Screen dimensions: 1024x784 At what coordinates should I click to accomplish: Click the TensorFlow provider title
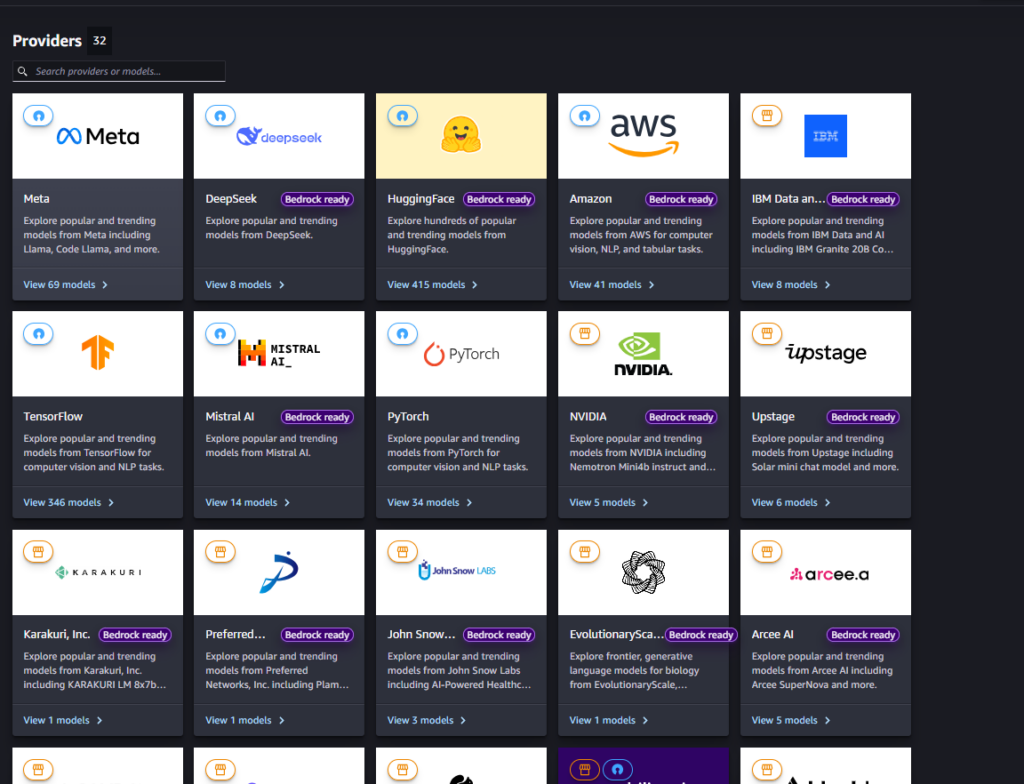[x=53, y=416]
